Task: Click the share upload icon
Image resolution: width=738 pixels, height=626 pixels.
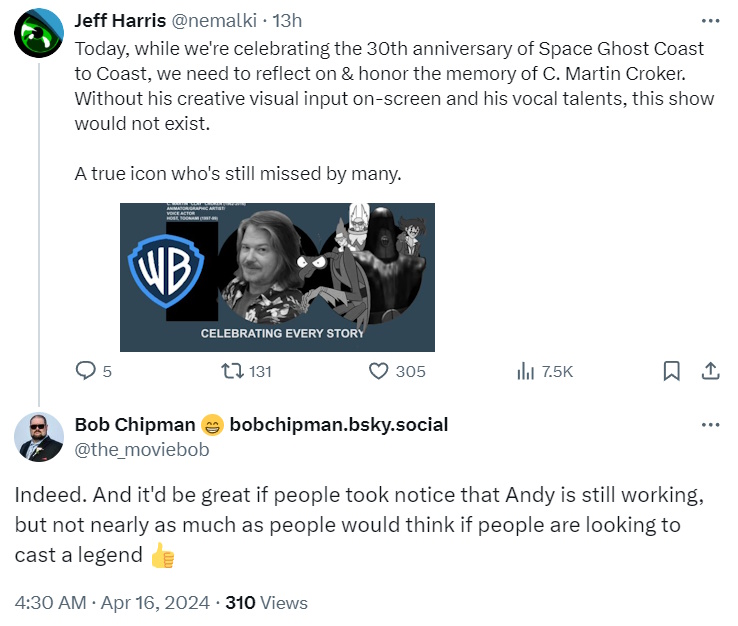Action: pos(710,371)
